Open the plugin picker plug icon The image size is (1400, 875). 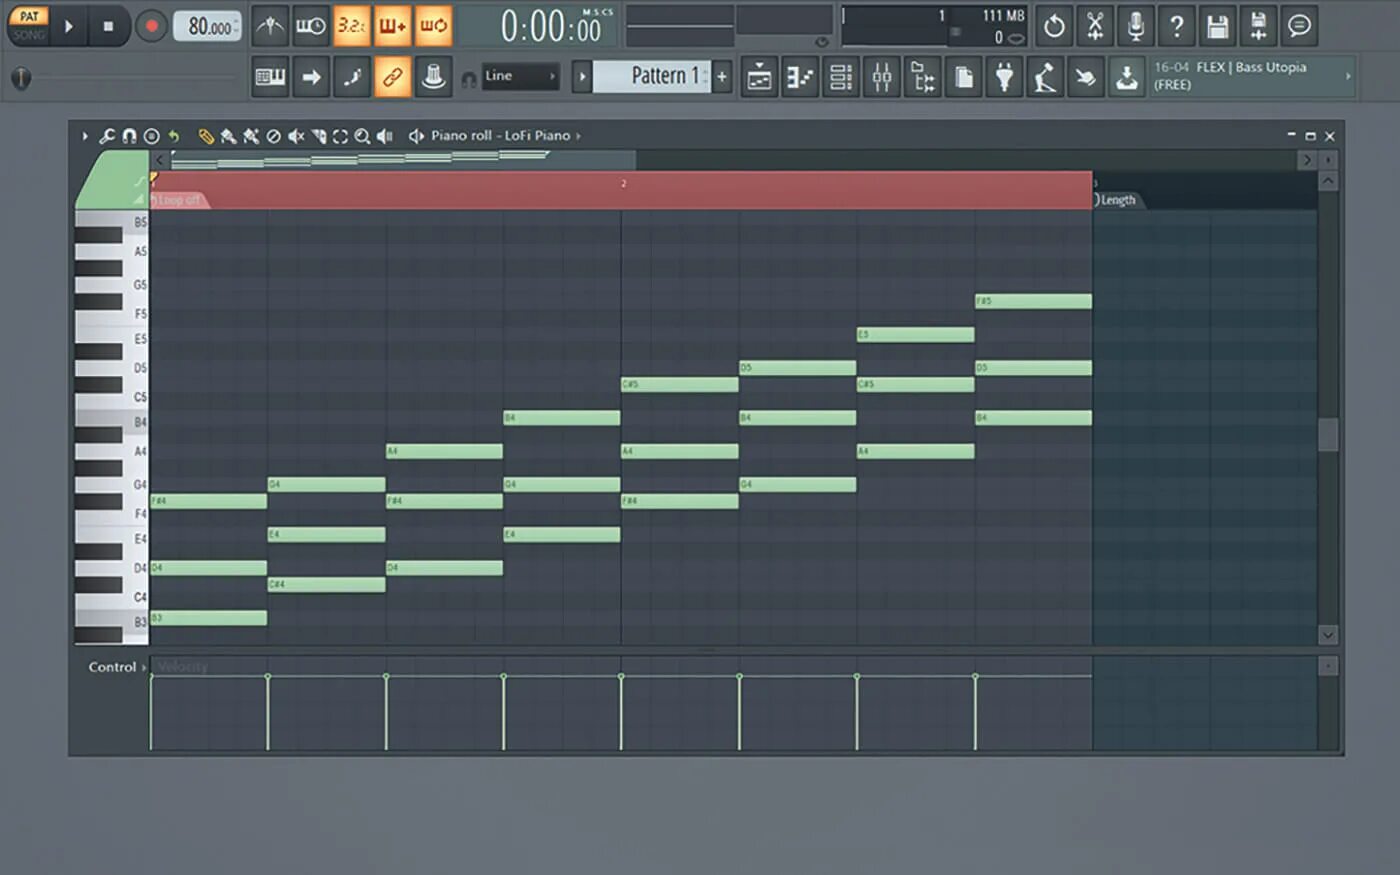click(1004, 77)
